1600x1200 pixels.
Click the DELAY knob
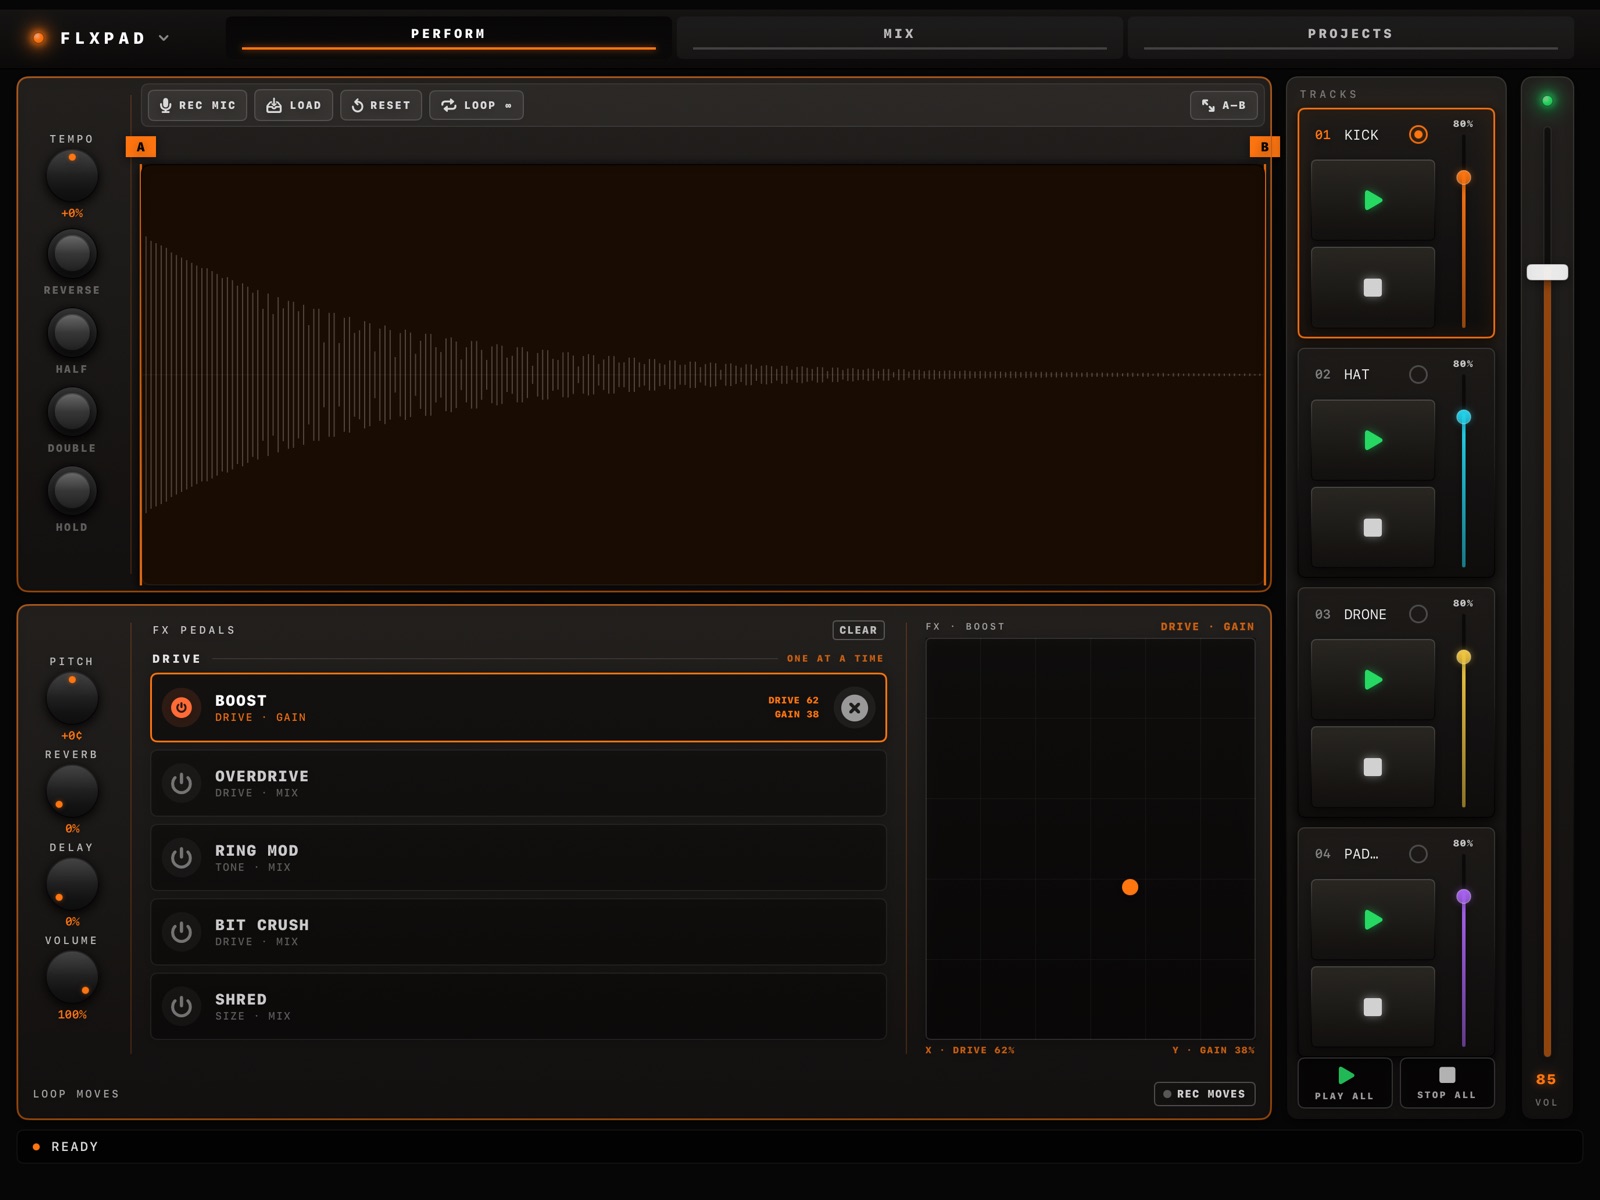pos(72,883)
